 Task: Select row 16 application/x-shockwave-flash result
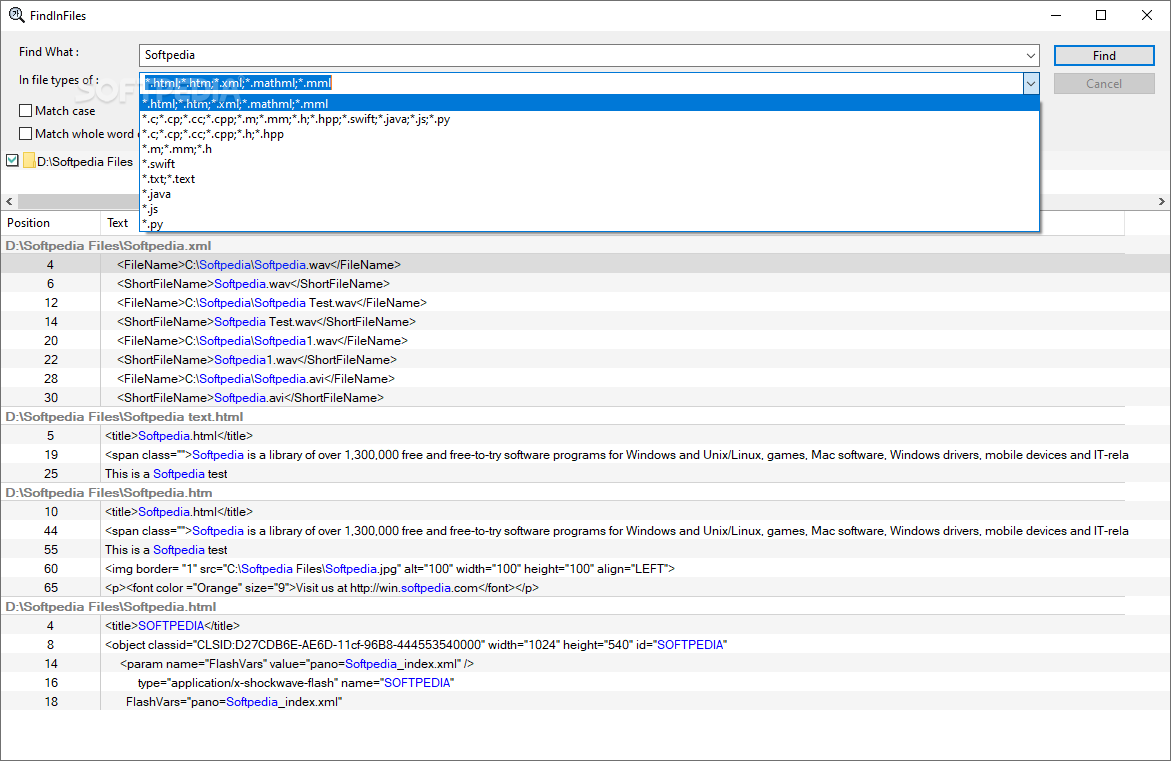click(x=586, y=683)
